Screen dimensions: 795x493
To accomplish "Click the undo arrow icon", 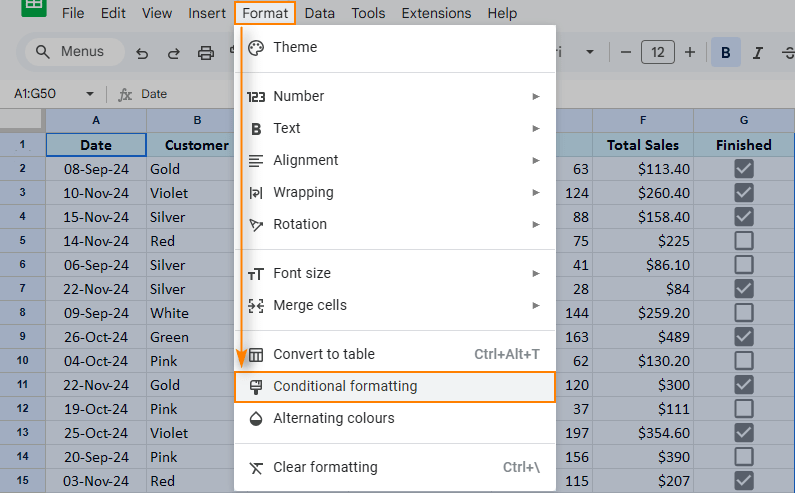I will (142, 53).
